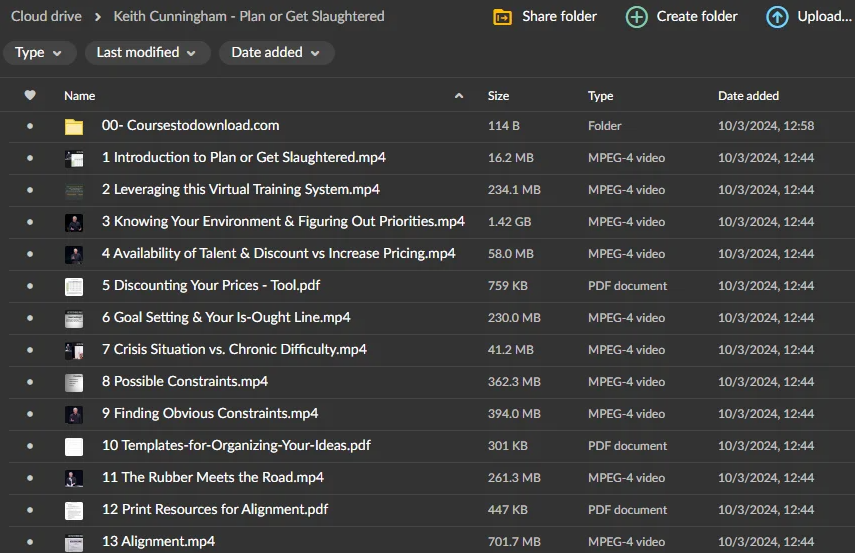Viewport: 855px width, 553px height.
Task: Open the Type filter dropdown
Action: (39, 53)
